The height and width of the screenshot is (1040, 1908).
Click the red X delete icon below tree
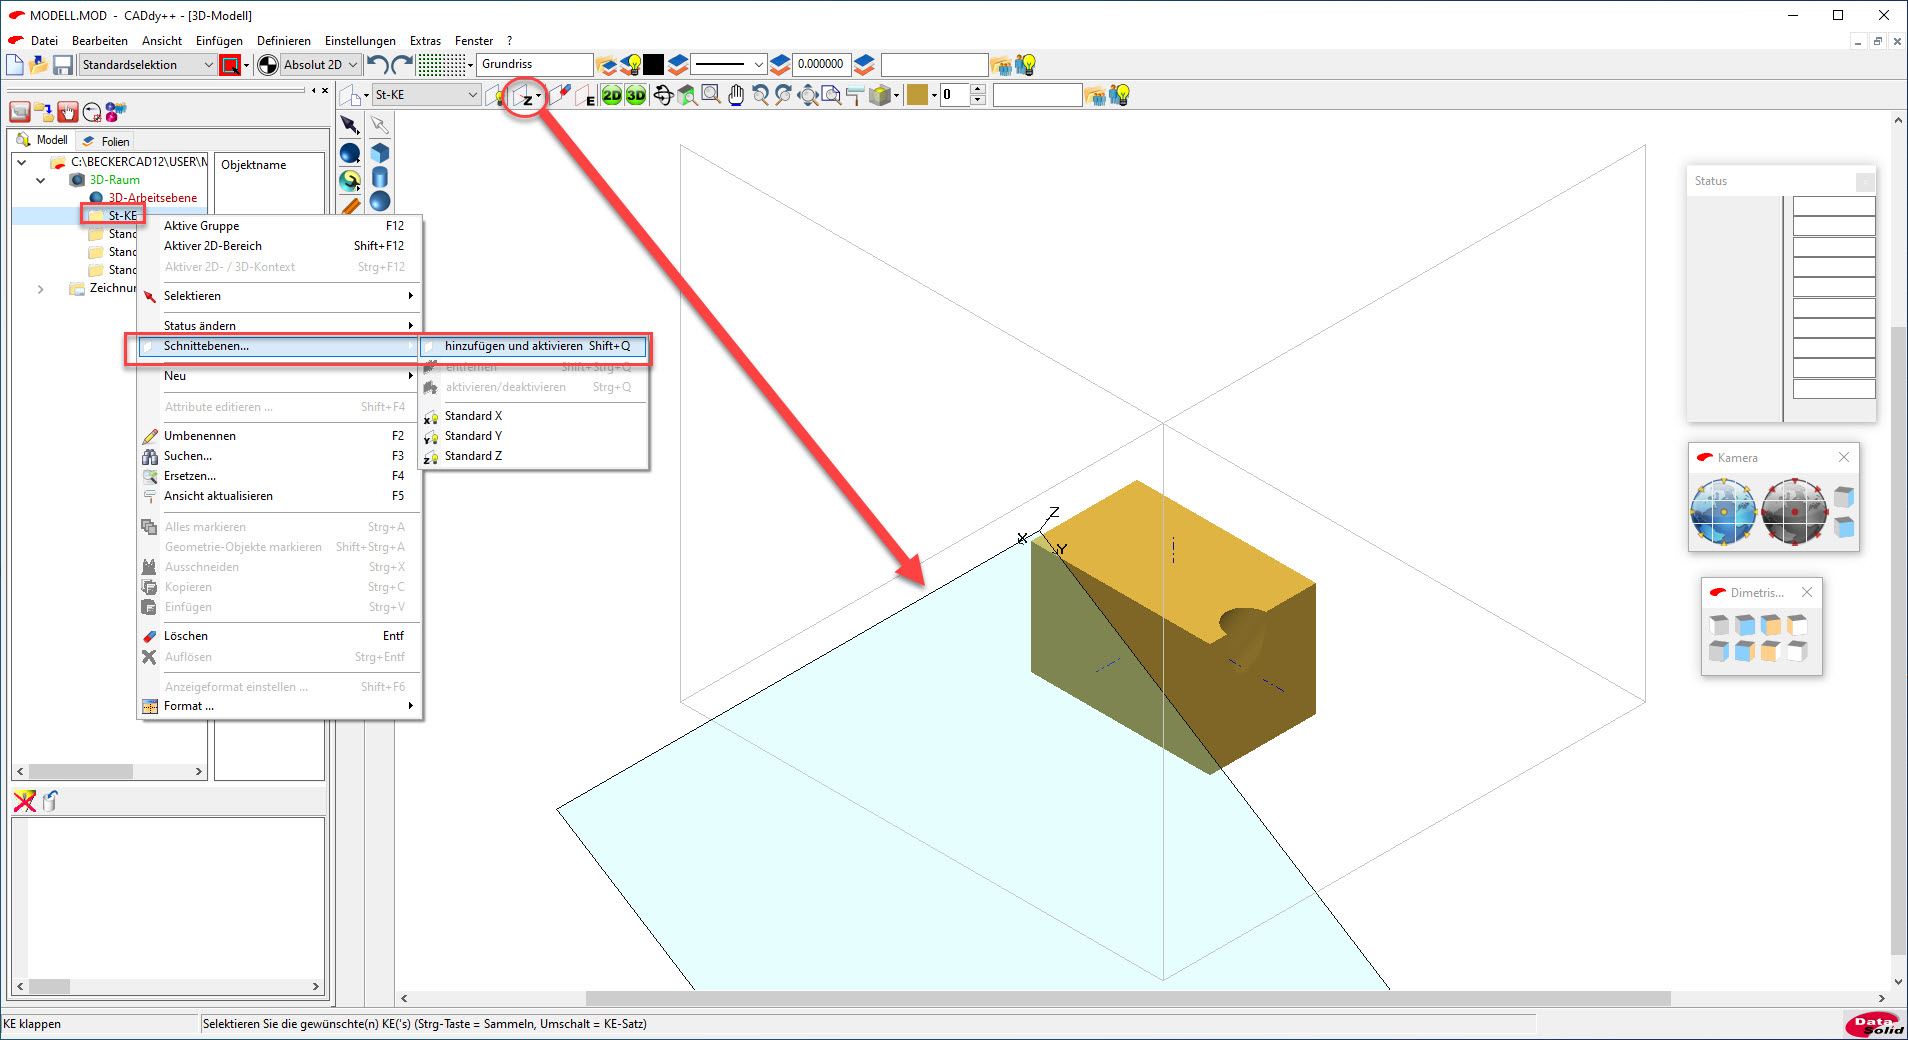pos(24,801)
